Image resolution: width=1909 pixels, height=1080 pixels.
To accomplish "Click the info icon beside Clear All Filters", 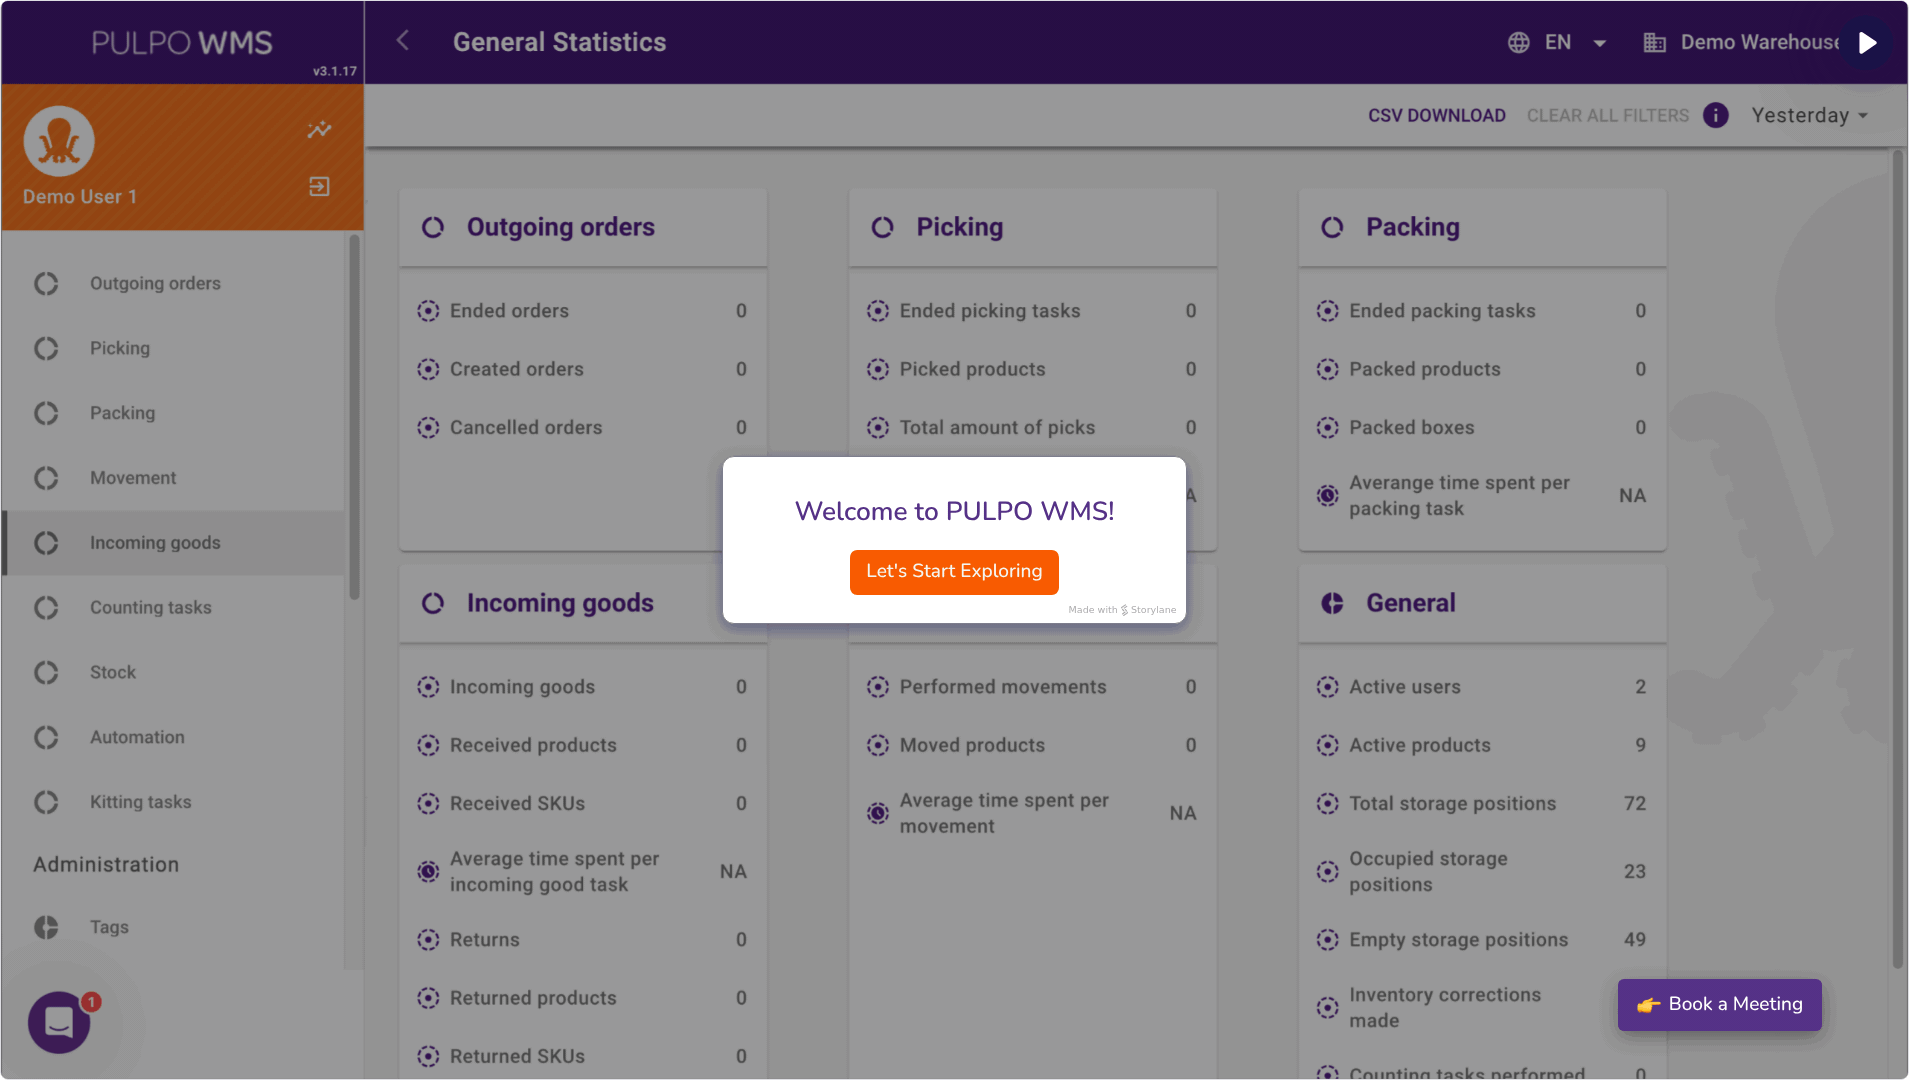I will [1714, 115].
